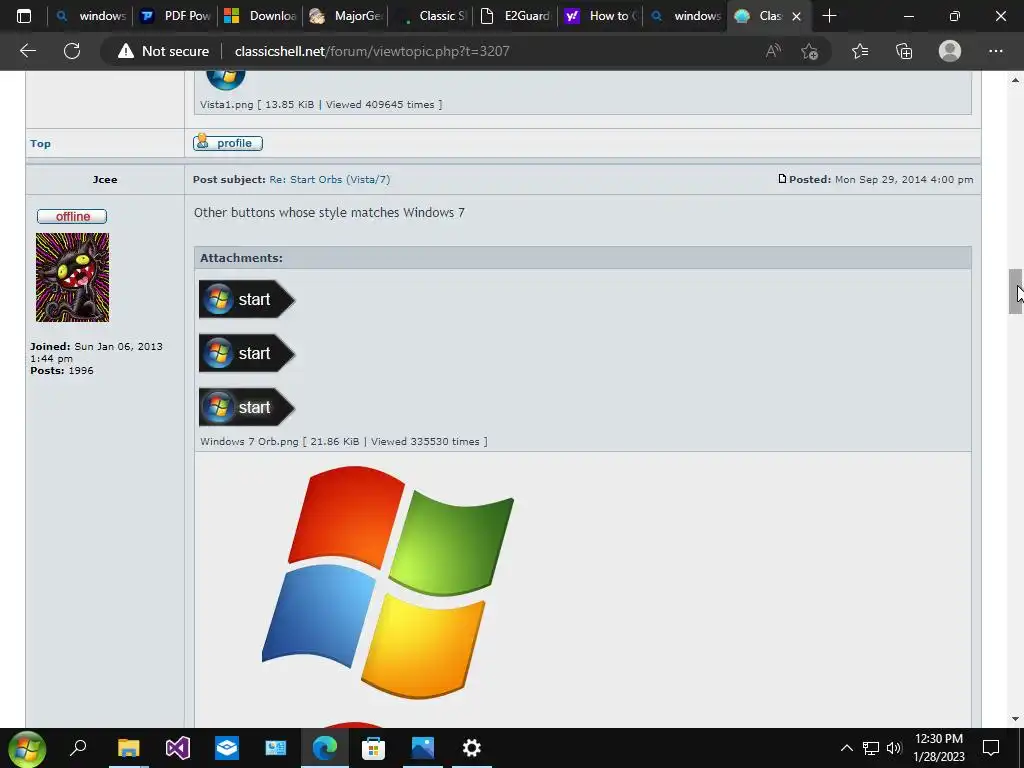Switch to Microsoft Edge on the taskbar

click(325, 748)
